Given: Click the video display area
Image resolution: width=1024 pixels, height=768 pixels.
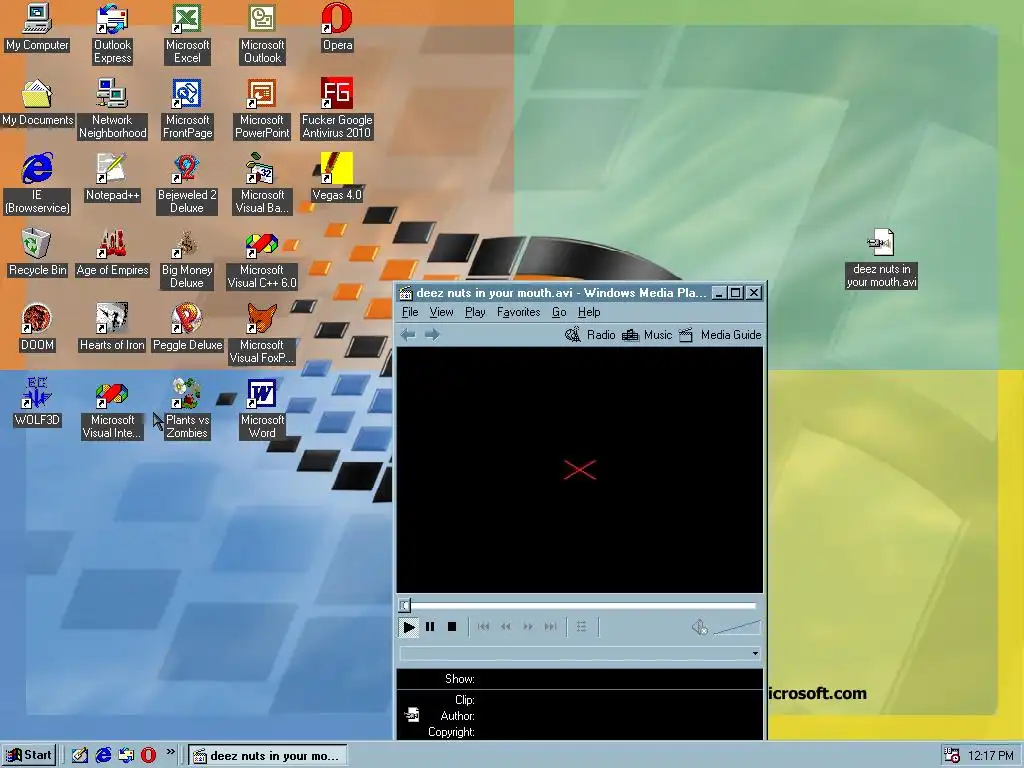Looking at the screenshot, I should coord(580,470).
